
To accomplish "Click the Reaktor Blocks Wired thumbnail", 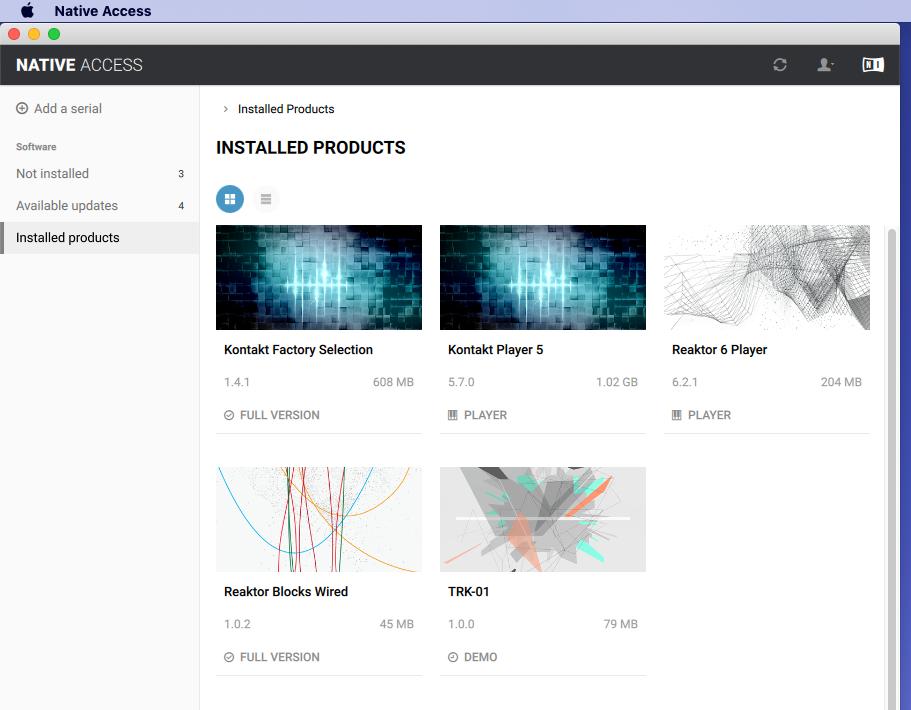I will click(319, 519).
